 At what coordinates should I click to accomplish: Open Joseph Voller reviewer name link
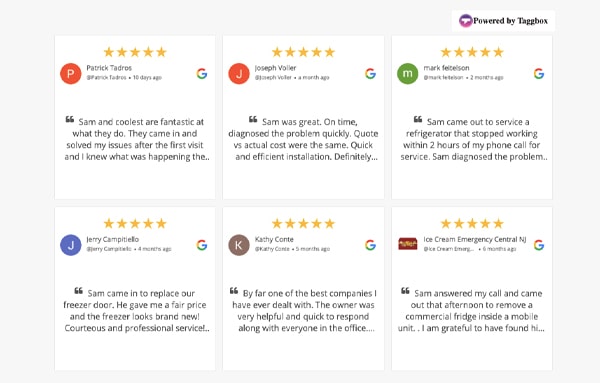276,68
